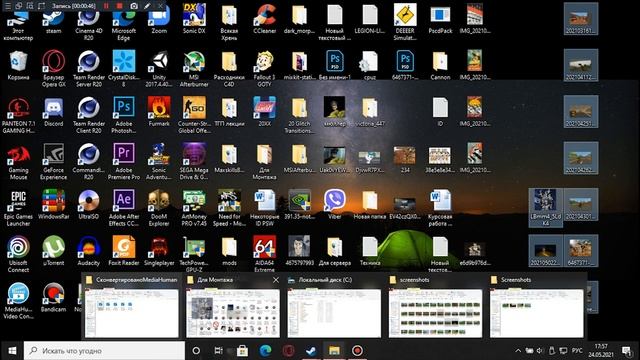
Task: Open the Recycle Bin (Корзина) icon
Action: point(18,65)
